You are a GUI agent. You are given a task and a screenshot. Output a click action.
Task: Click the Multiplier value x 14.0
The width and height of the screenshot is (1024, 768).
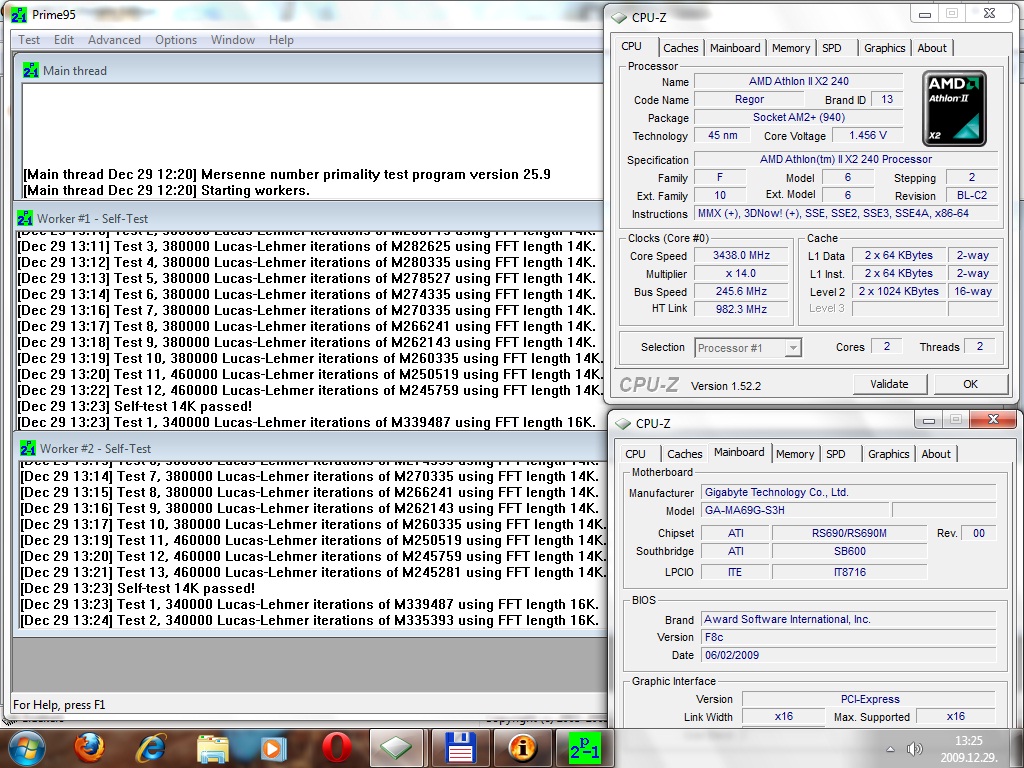click(741, 274)
